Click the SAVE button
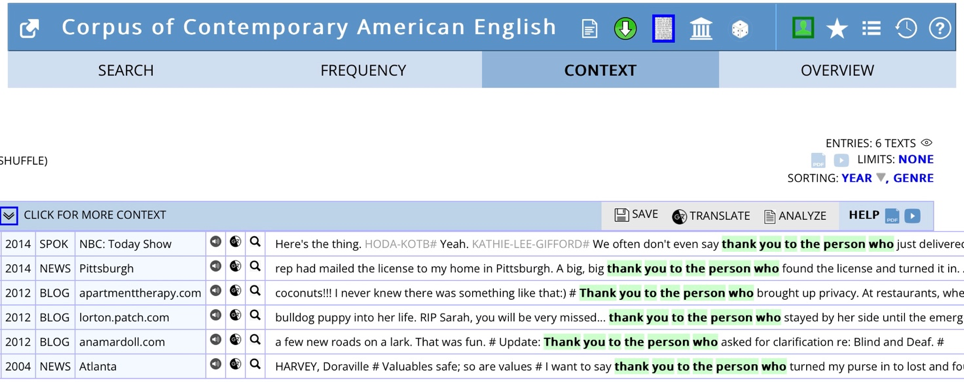Image resolution: width=964 pixels, height=382 pixels. pyautogui.click(x=636, y=215)
